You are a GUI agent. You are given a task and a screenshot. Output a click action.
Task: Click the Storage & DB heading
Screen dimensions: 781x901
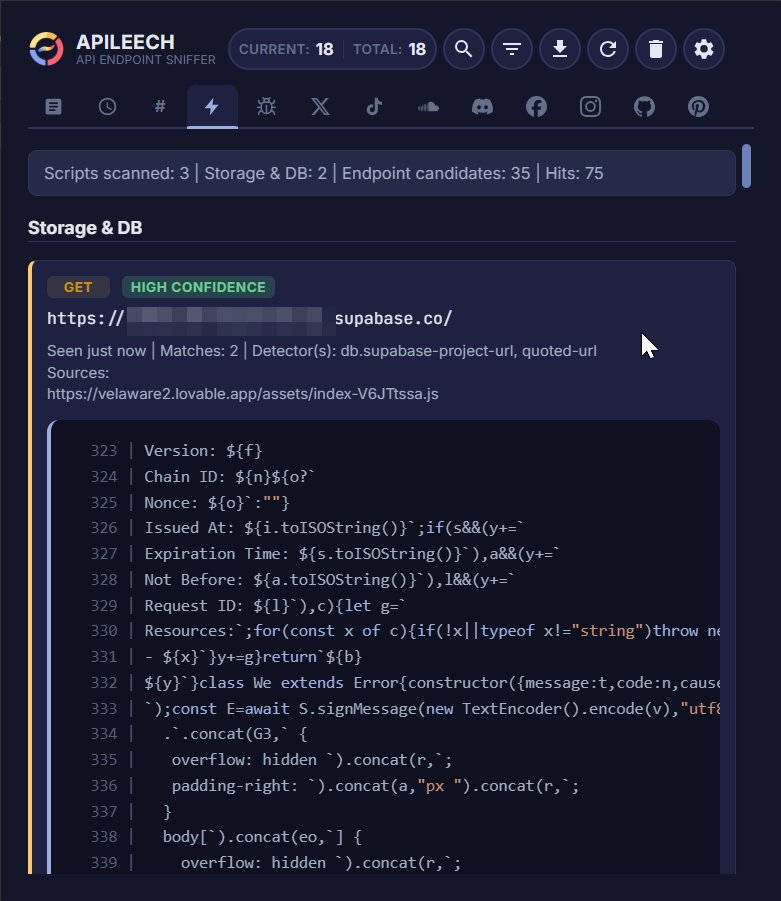coord(85,228)
